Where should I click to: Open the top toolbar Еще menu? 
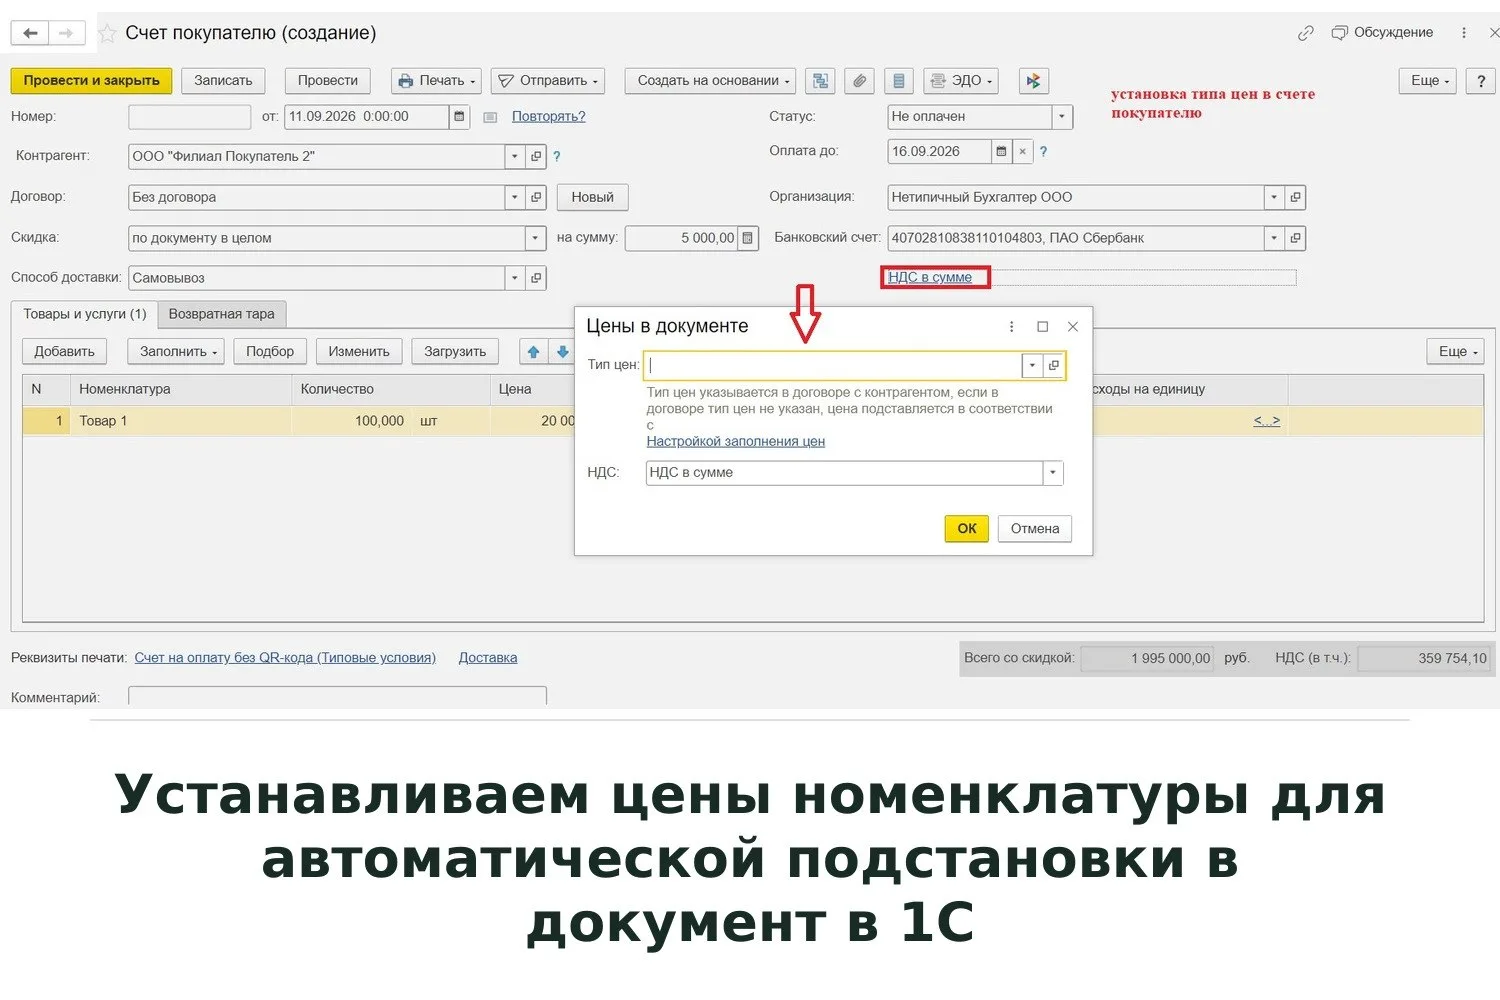1429,81
